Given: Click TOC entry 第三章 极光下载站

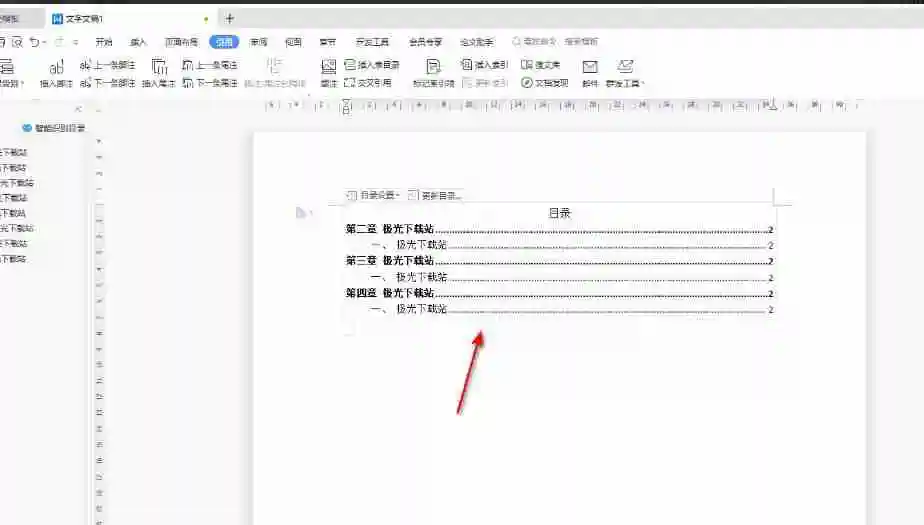Looking at the screenshot, I should tap(559, 260).
